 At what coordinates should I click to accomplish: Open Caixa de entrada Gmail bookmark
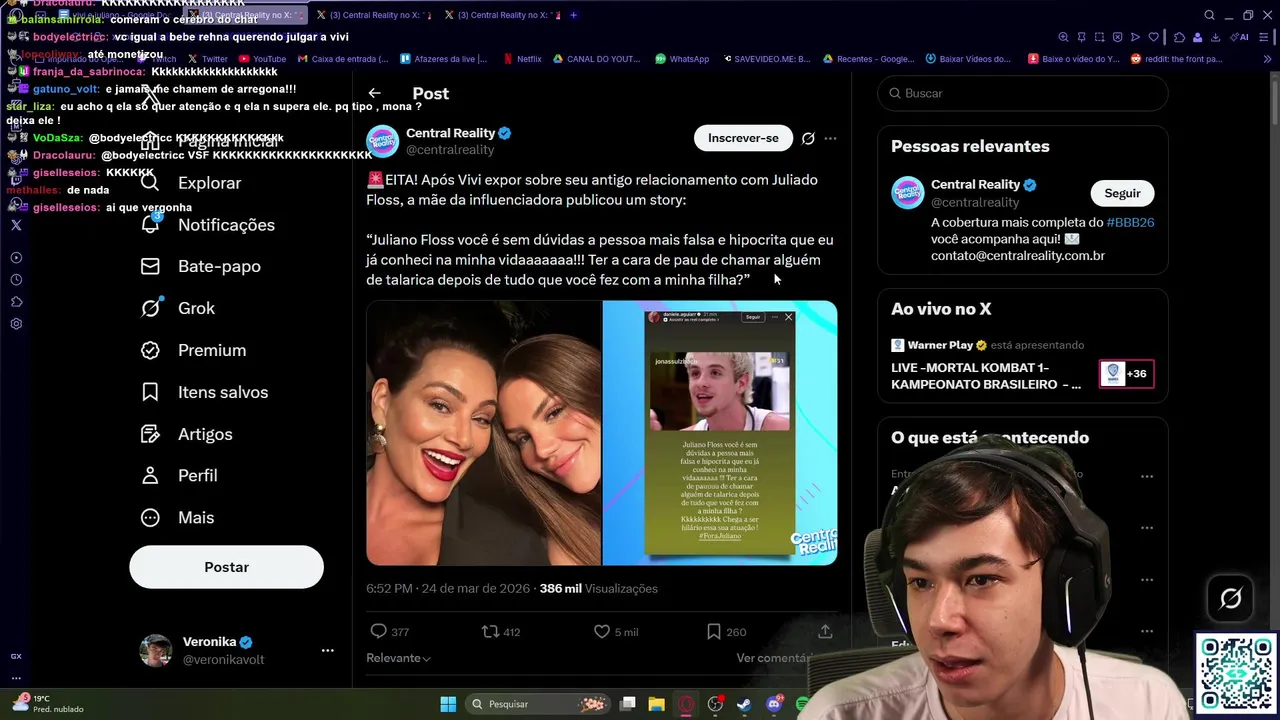click(x=343, y=59)
